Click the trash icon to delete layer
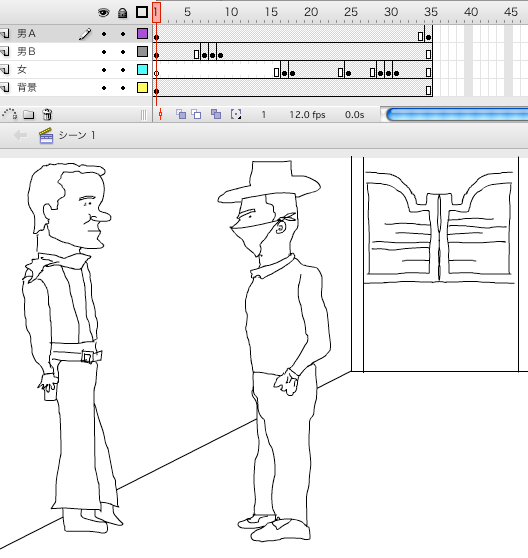Screen dimensions: 528x558 pyautogui.click(x=47, y=115)
